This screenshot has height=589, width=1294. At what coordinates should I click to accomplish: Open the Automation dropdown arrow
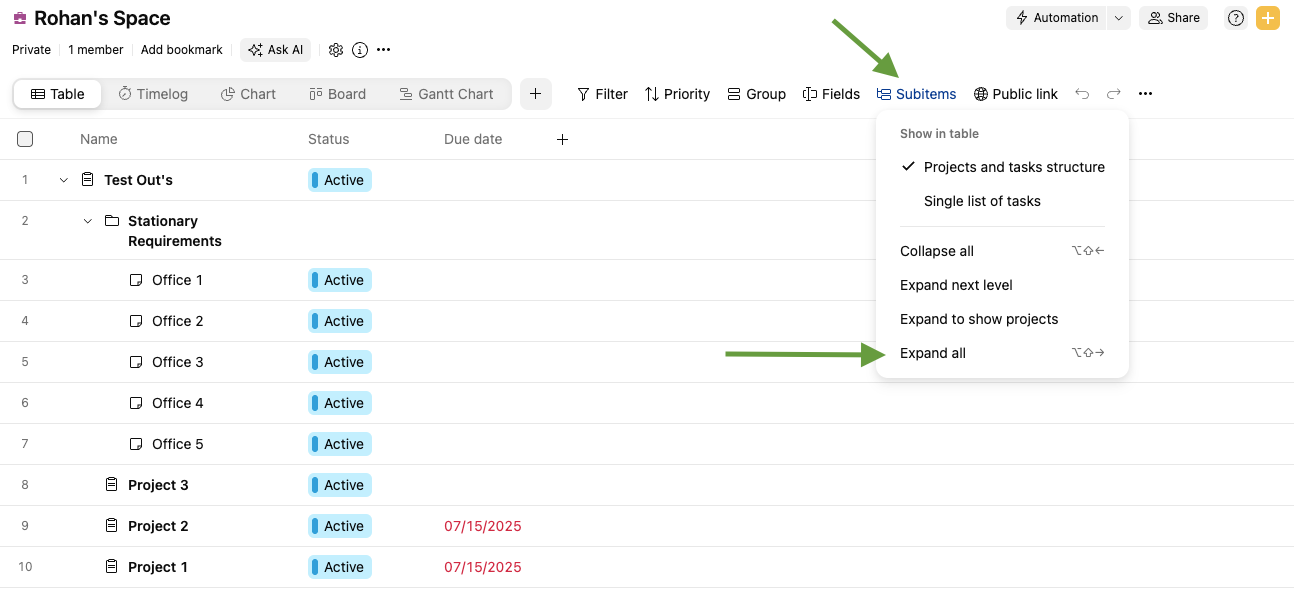tap(1119, 18)
